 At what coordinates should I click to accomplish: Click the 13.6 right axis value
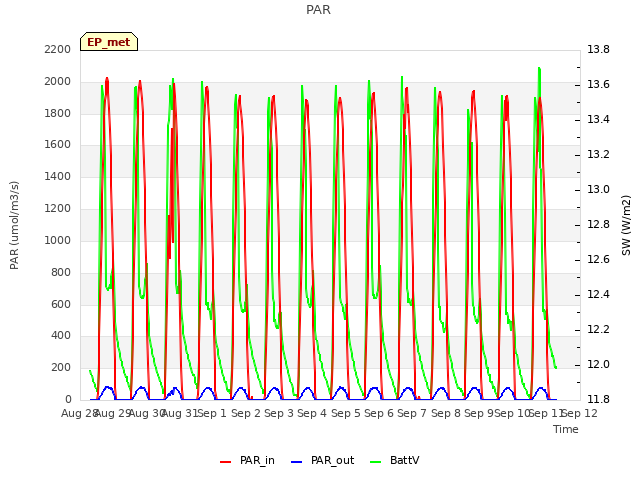coord(598,84)
